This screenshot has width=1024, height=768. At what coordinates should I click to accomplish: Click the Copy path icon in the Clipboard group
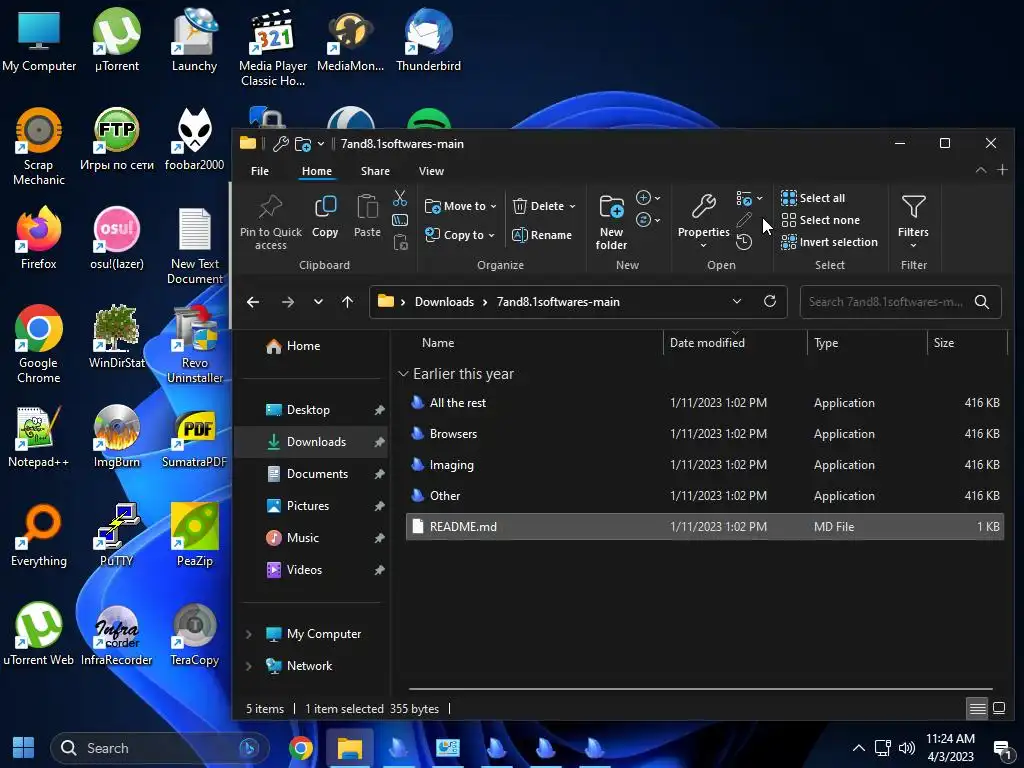pos(400,221)
